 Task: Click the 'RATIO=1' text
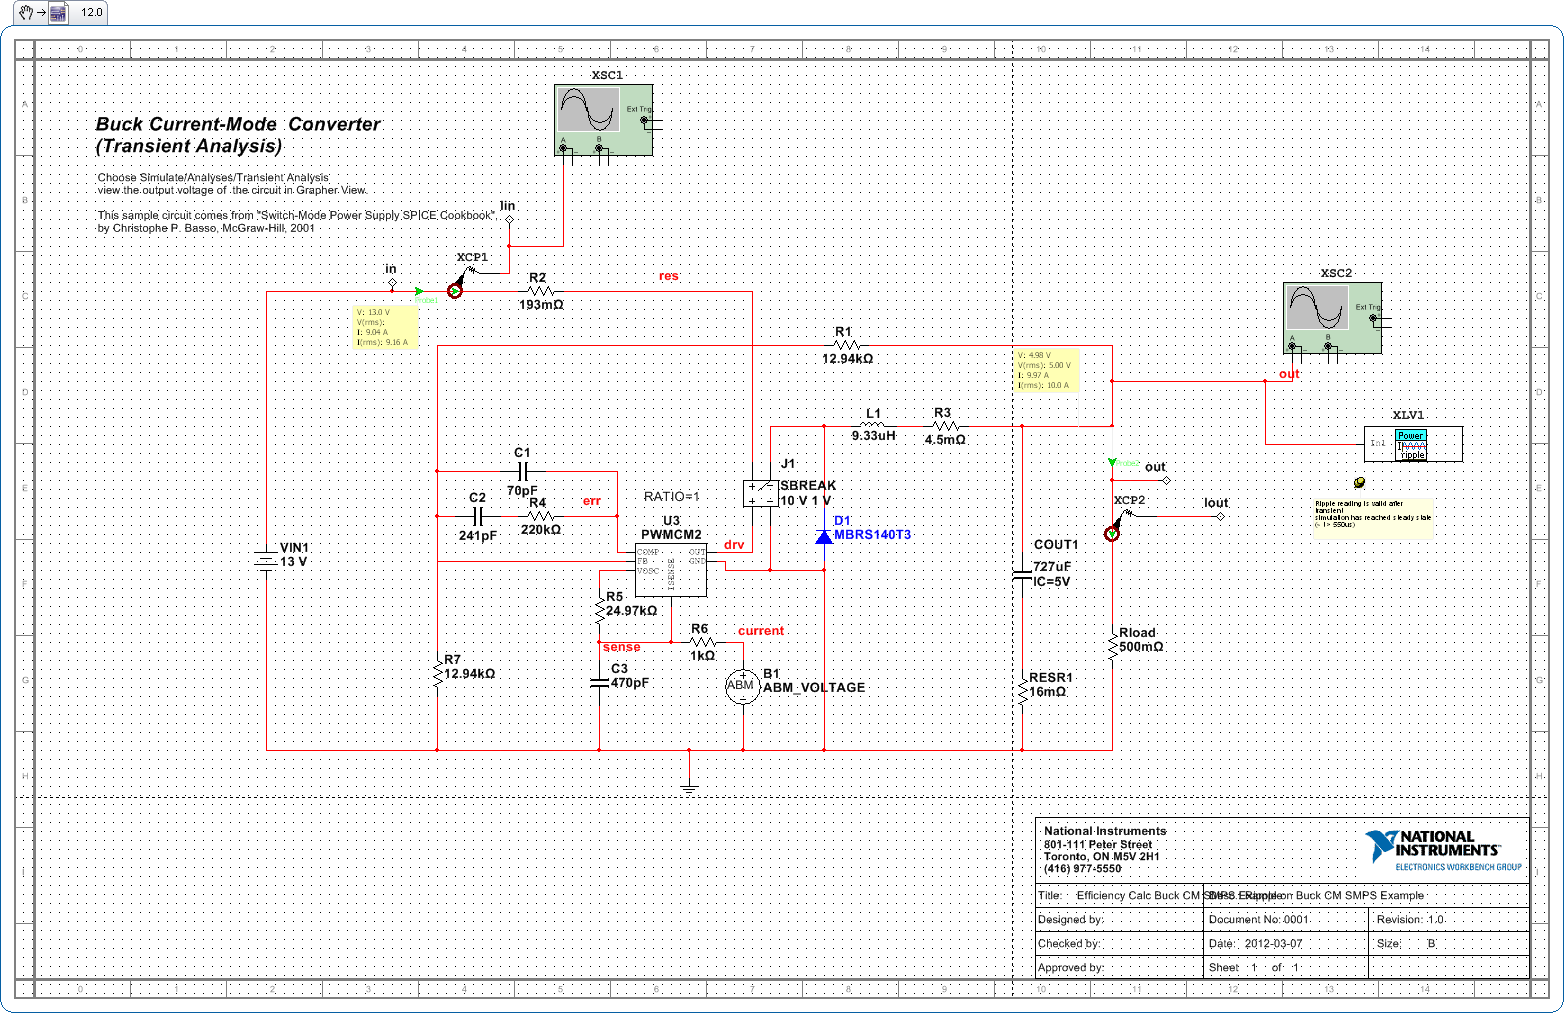click(672, 497)
